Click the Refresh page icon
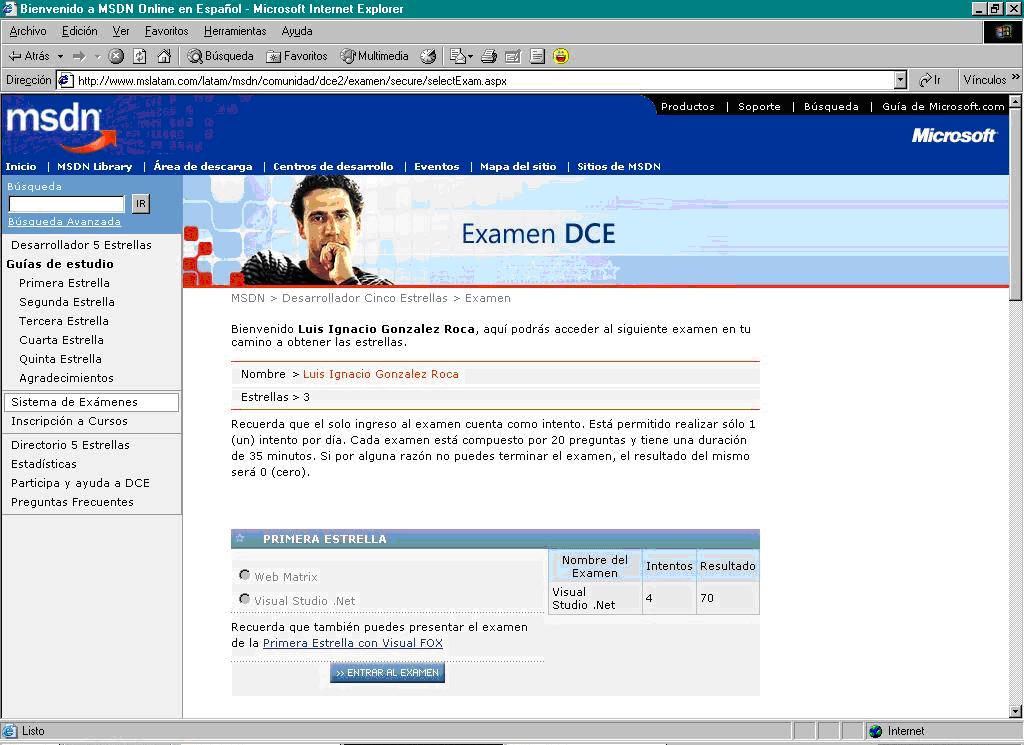Screen dimensions: 1024x745 pyautogui.click(x=140, y=56)
